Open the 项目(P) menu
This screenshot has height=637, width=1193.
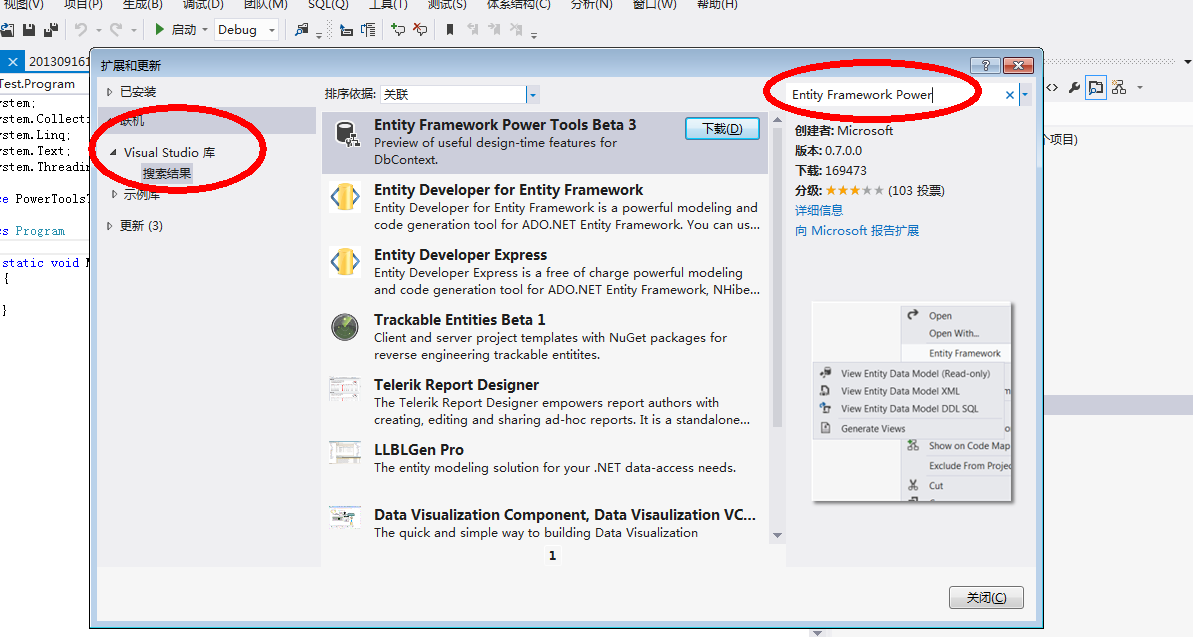tap(83, 5)
